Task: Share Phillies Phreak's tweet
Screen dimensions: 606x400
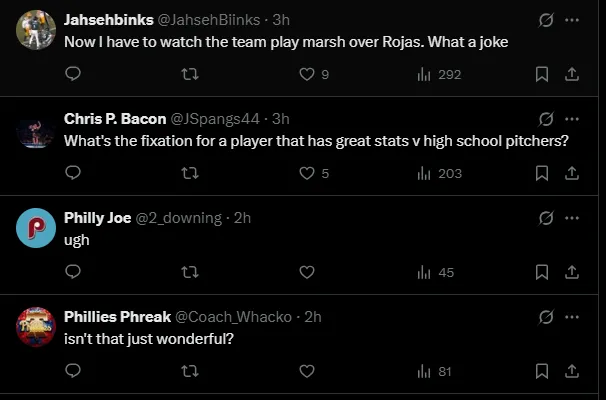Action: (x=571, y=371)
